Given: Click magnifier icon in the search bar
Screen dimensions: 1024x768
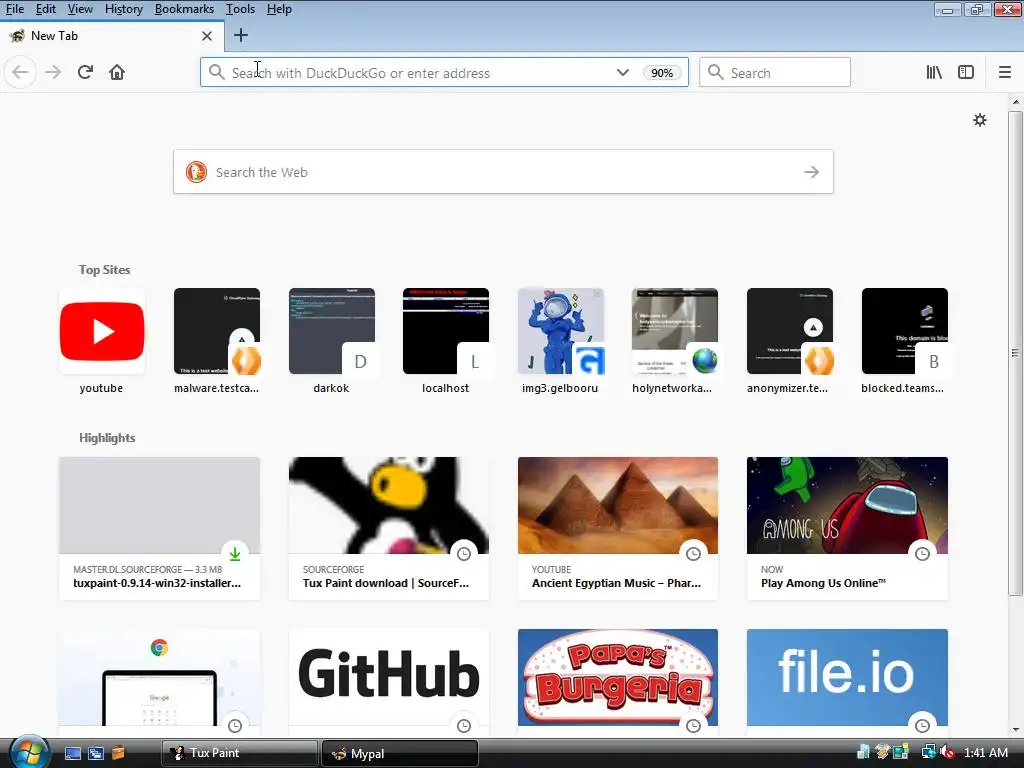Looking at the screenshot, I should [716, 72].
